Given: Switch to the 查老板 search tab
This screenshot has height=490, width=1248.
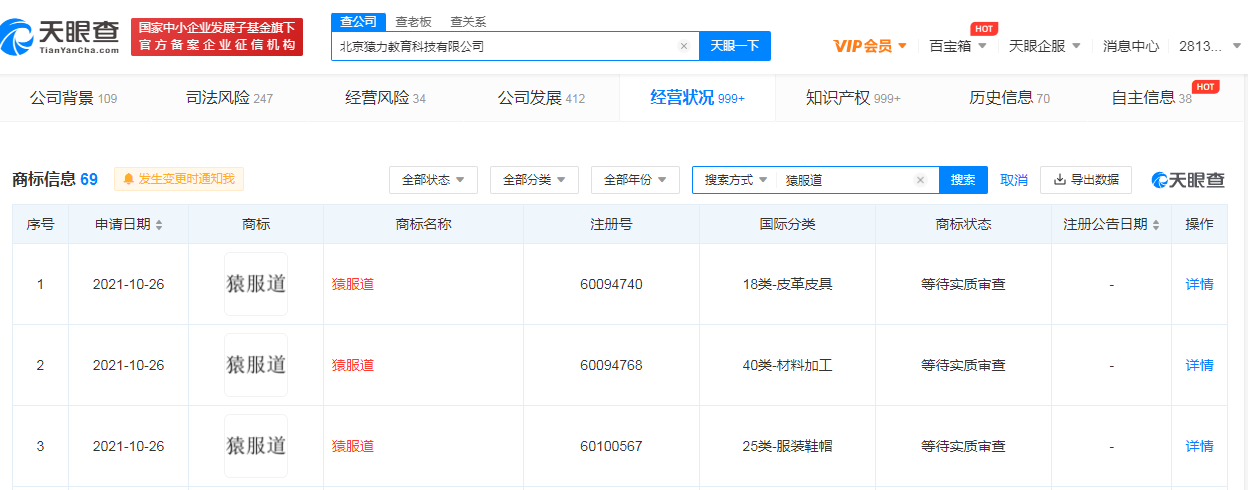Looking at the screenshot, I should coord(413,21).
